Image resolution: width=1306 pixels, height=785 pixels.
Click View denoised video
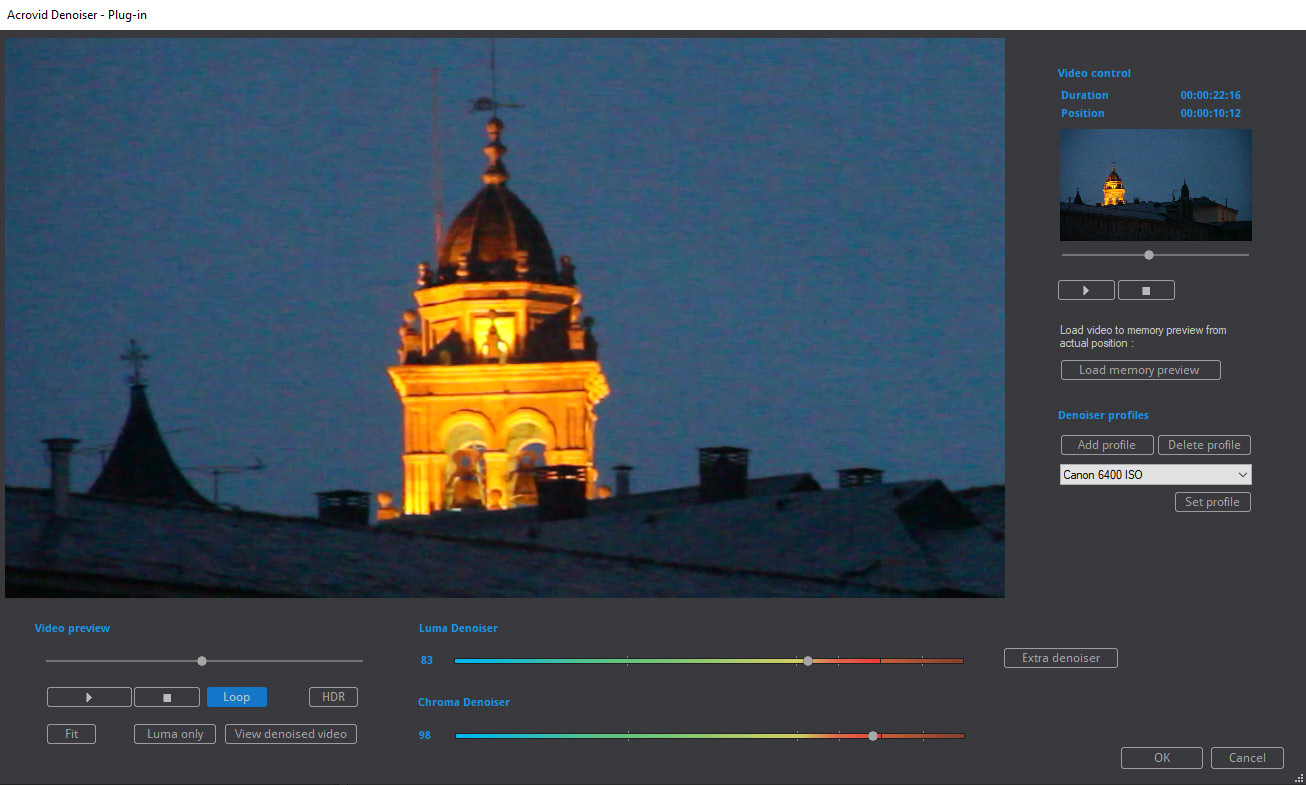291,734
